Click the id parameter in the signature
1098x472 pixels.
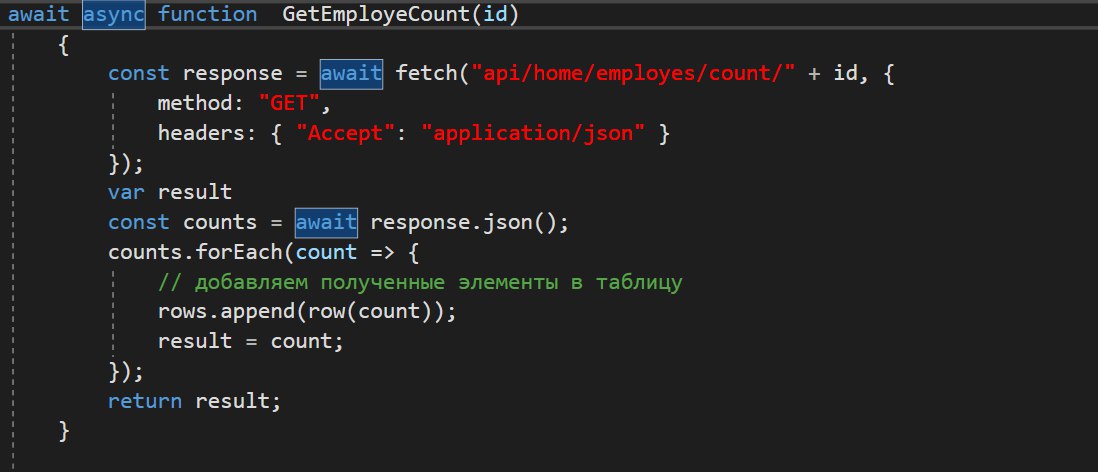[x=495, y=15]
